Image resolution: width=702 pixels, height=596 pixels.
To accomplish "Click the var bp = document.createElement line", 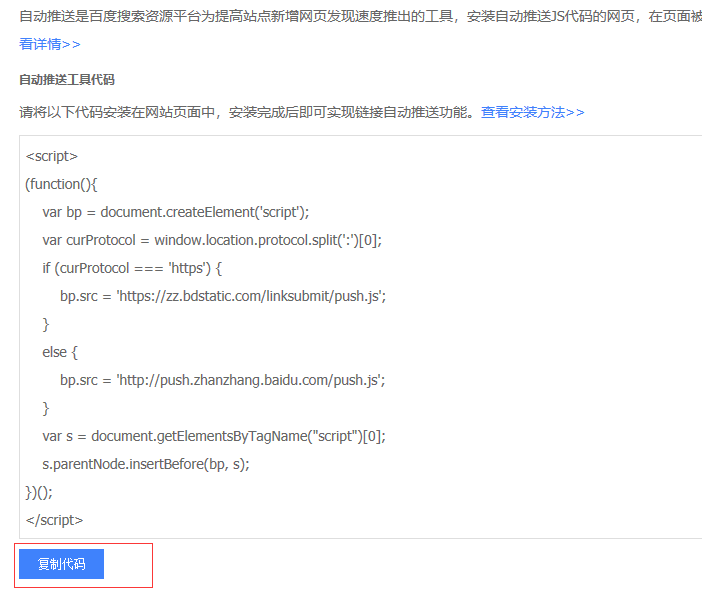I will [176, 212].
